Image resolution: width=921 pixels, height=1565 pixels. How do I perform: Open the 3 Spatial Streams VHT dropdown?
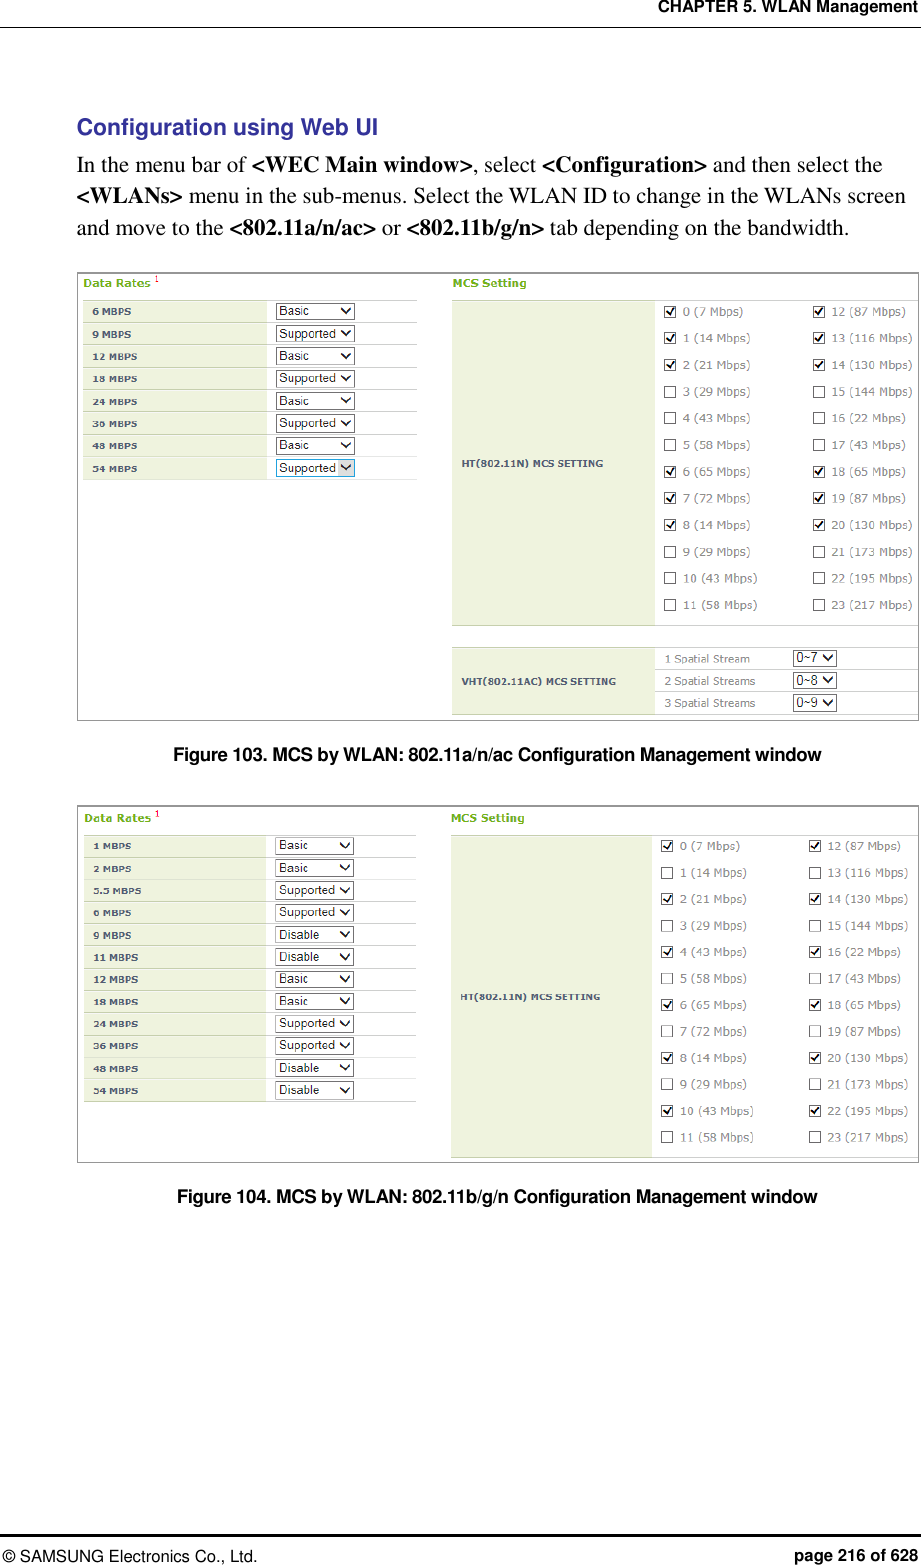point(814,702)
